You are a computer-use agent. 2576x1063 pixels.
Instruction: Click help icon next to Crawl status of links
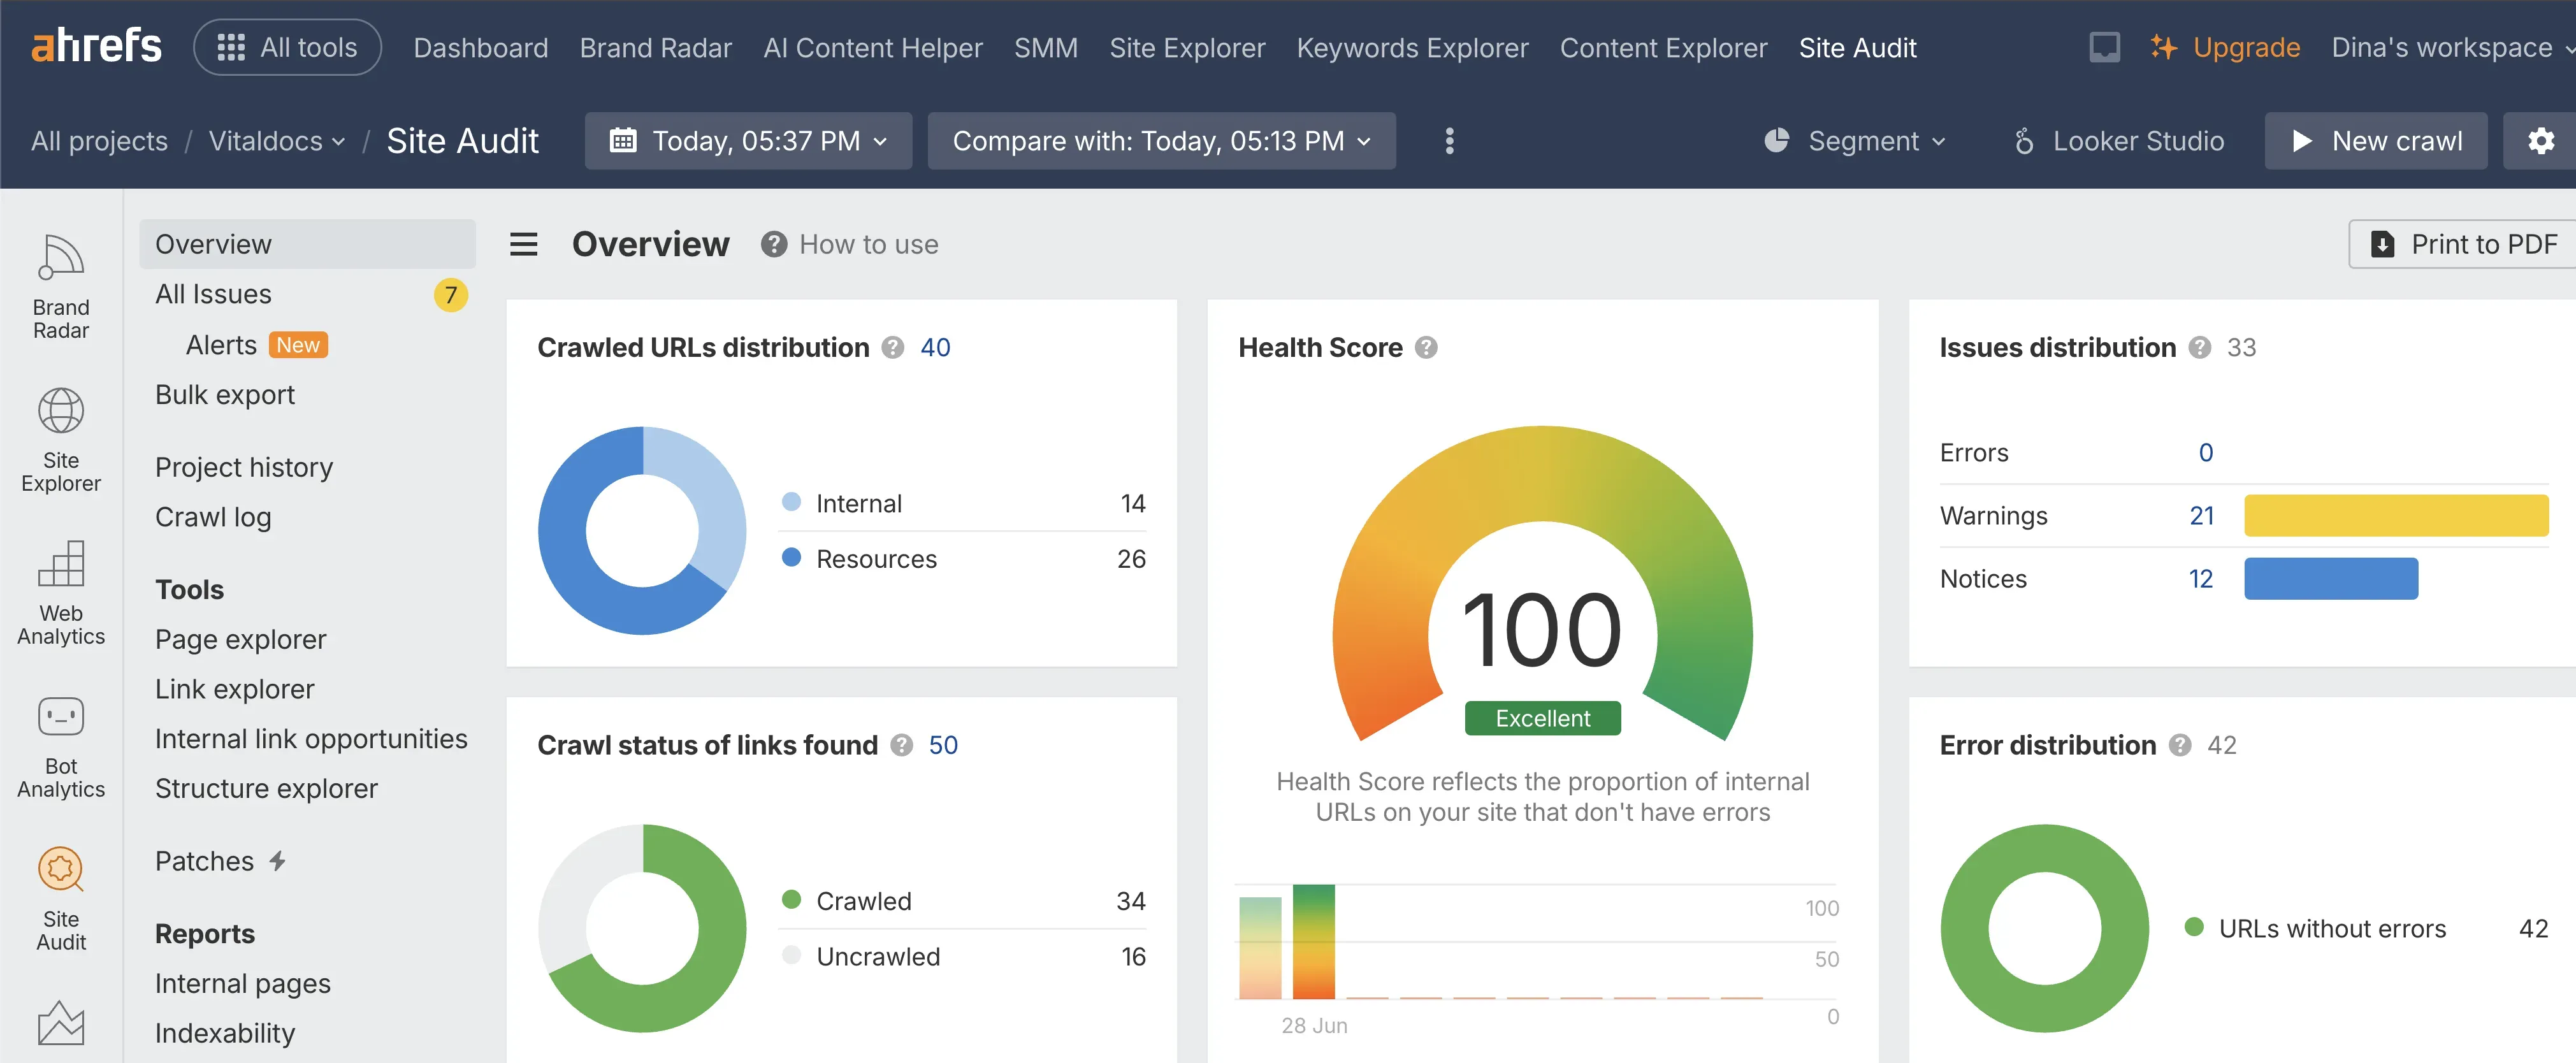[902, 745]
